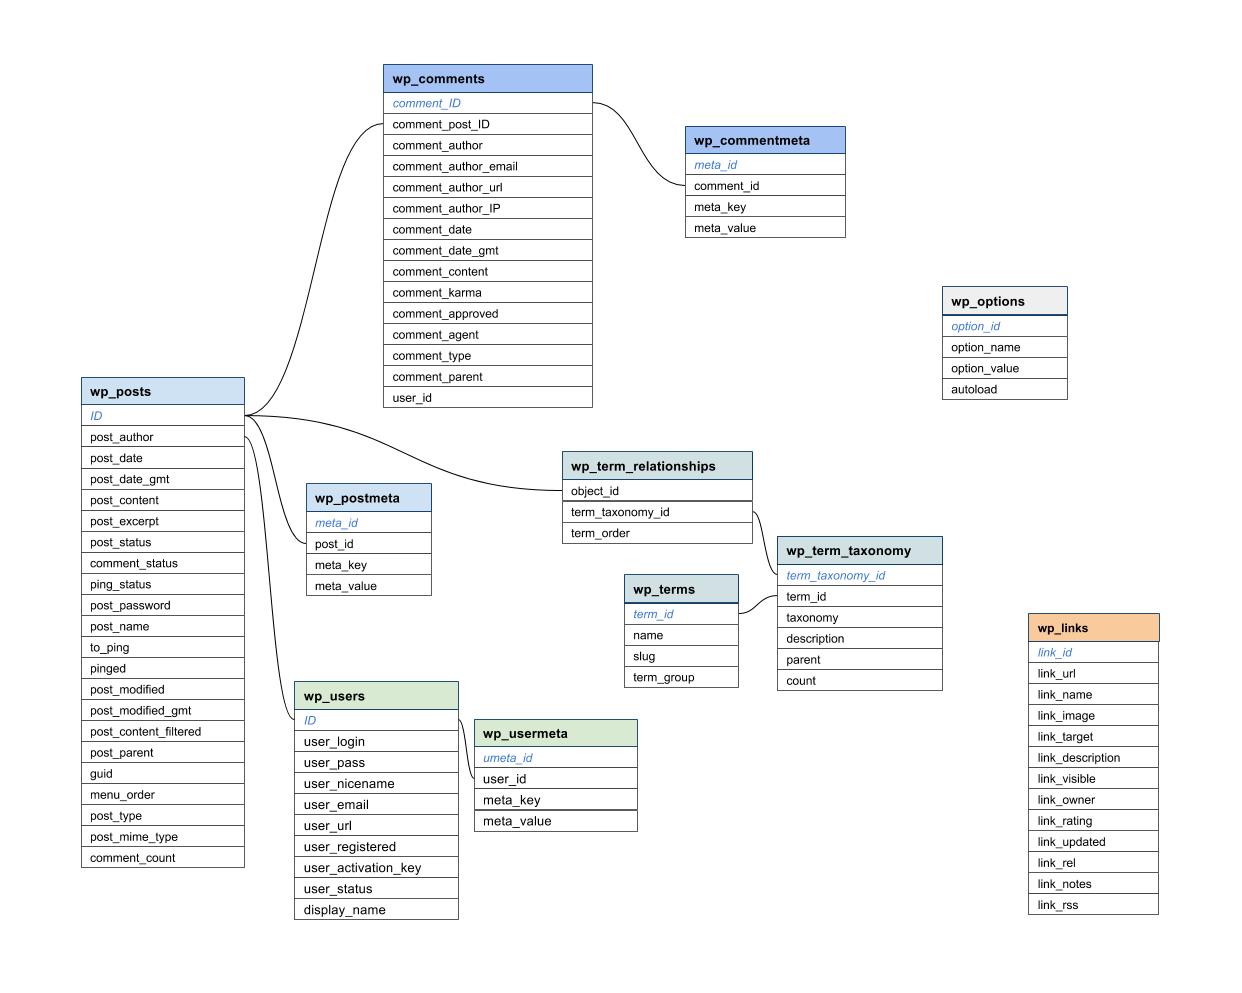1242x993 pixels.
Task: Click the link_rss row
Action: point(1093,904)
